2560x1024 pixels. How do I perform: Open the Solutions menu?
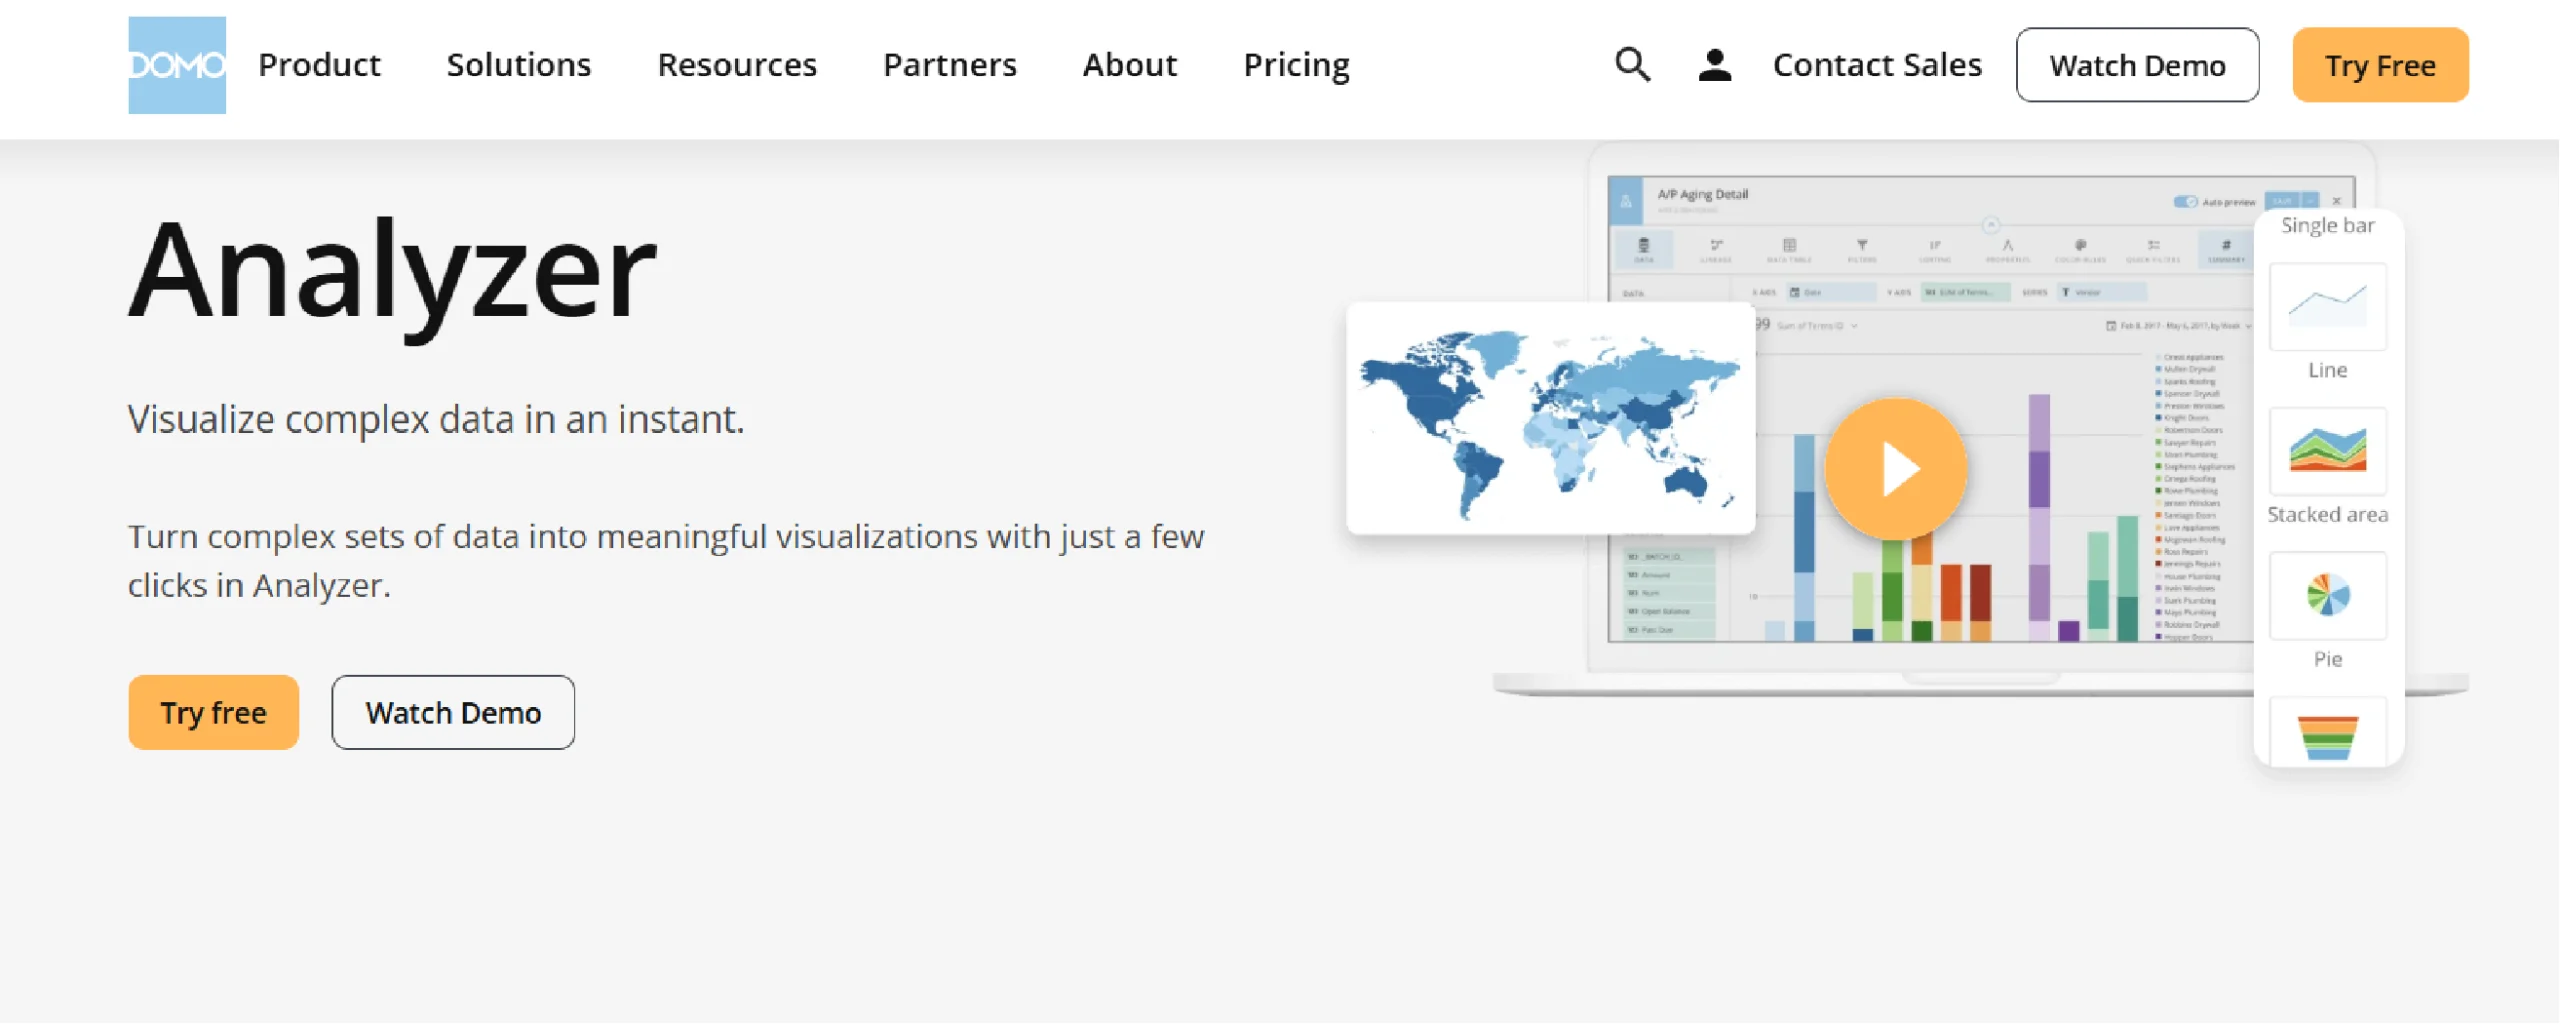pyautogui.click(x=518, y=64)
